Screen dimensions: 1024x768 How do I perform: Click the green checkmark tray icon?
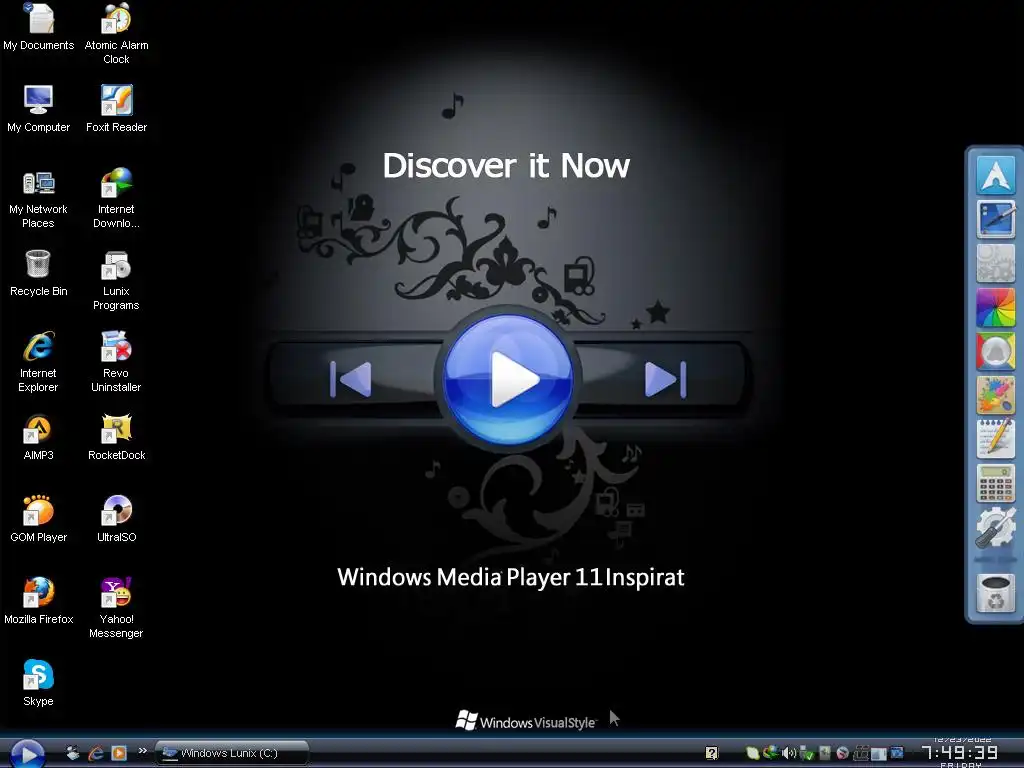tap(807, 753)
